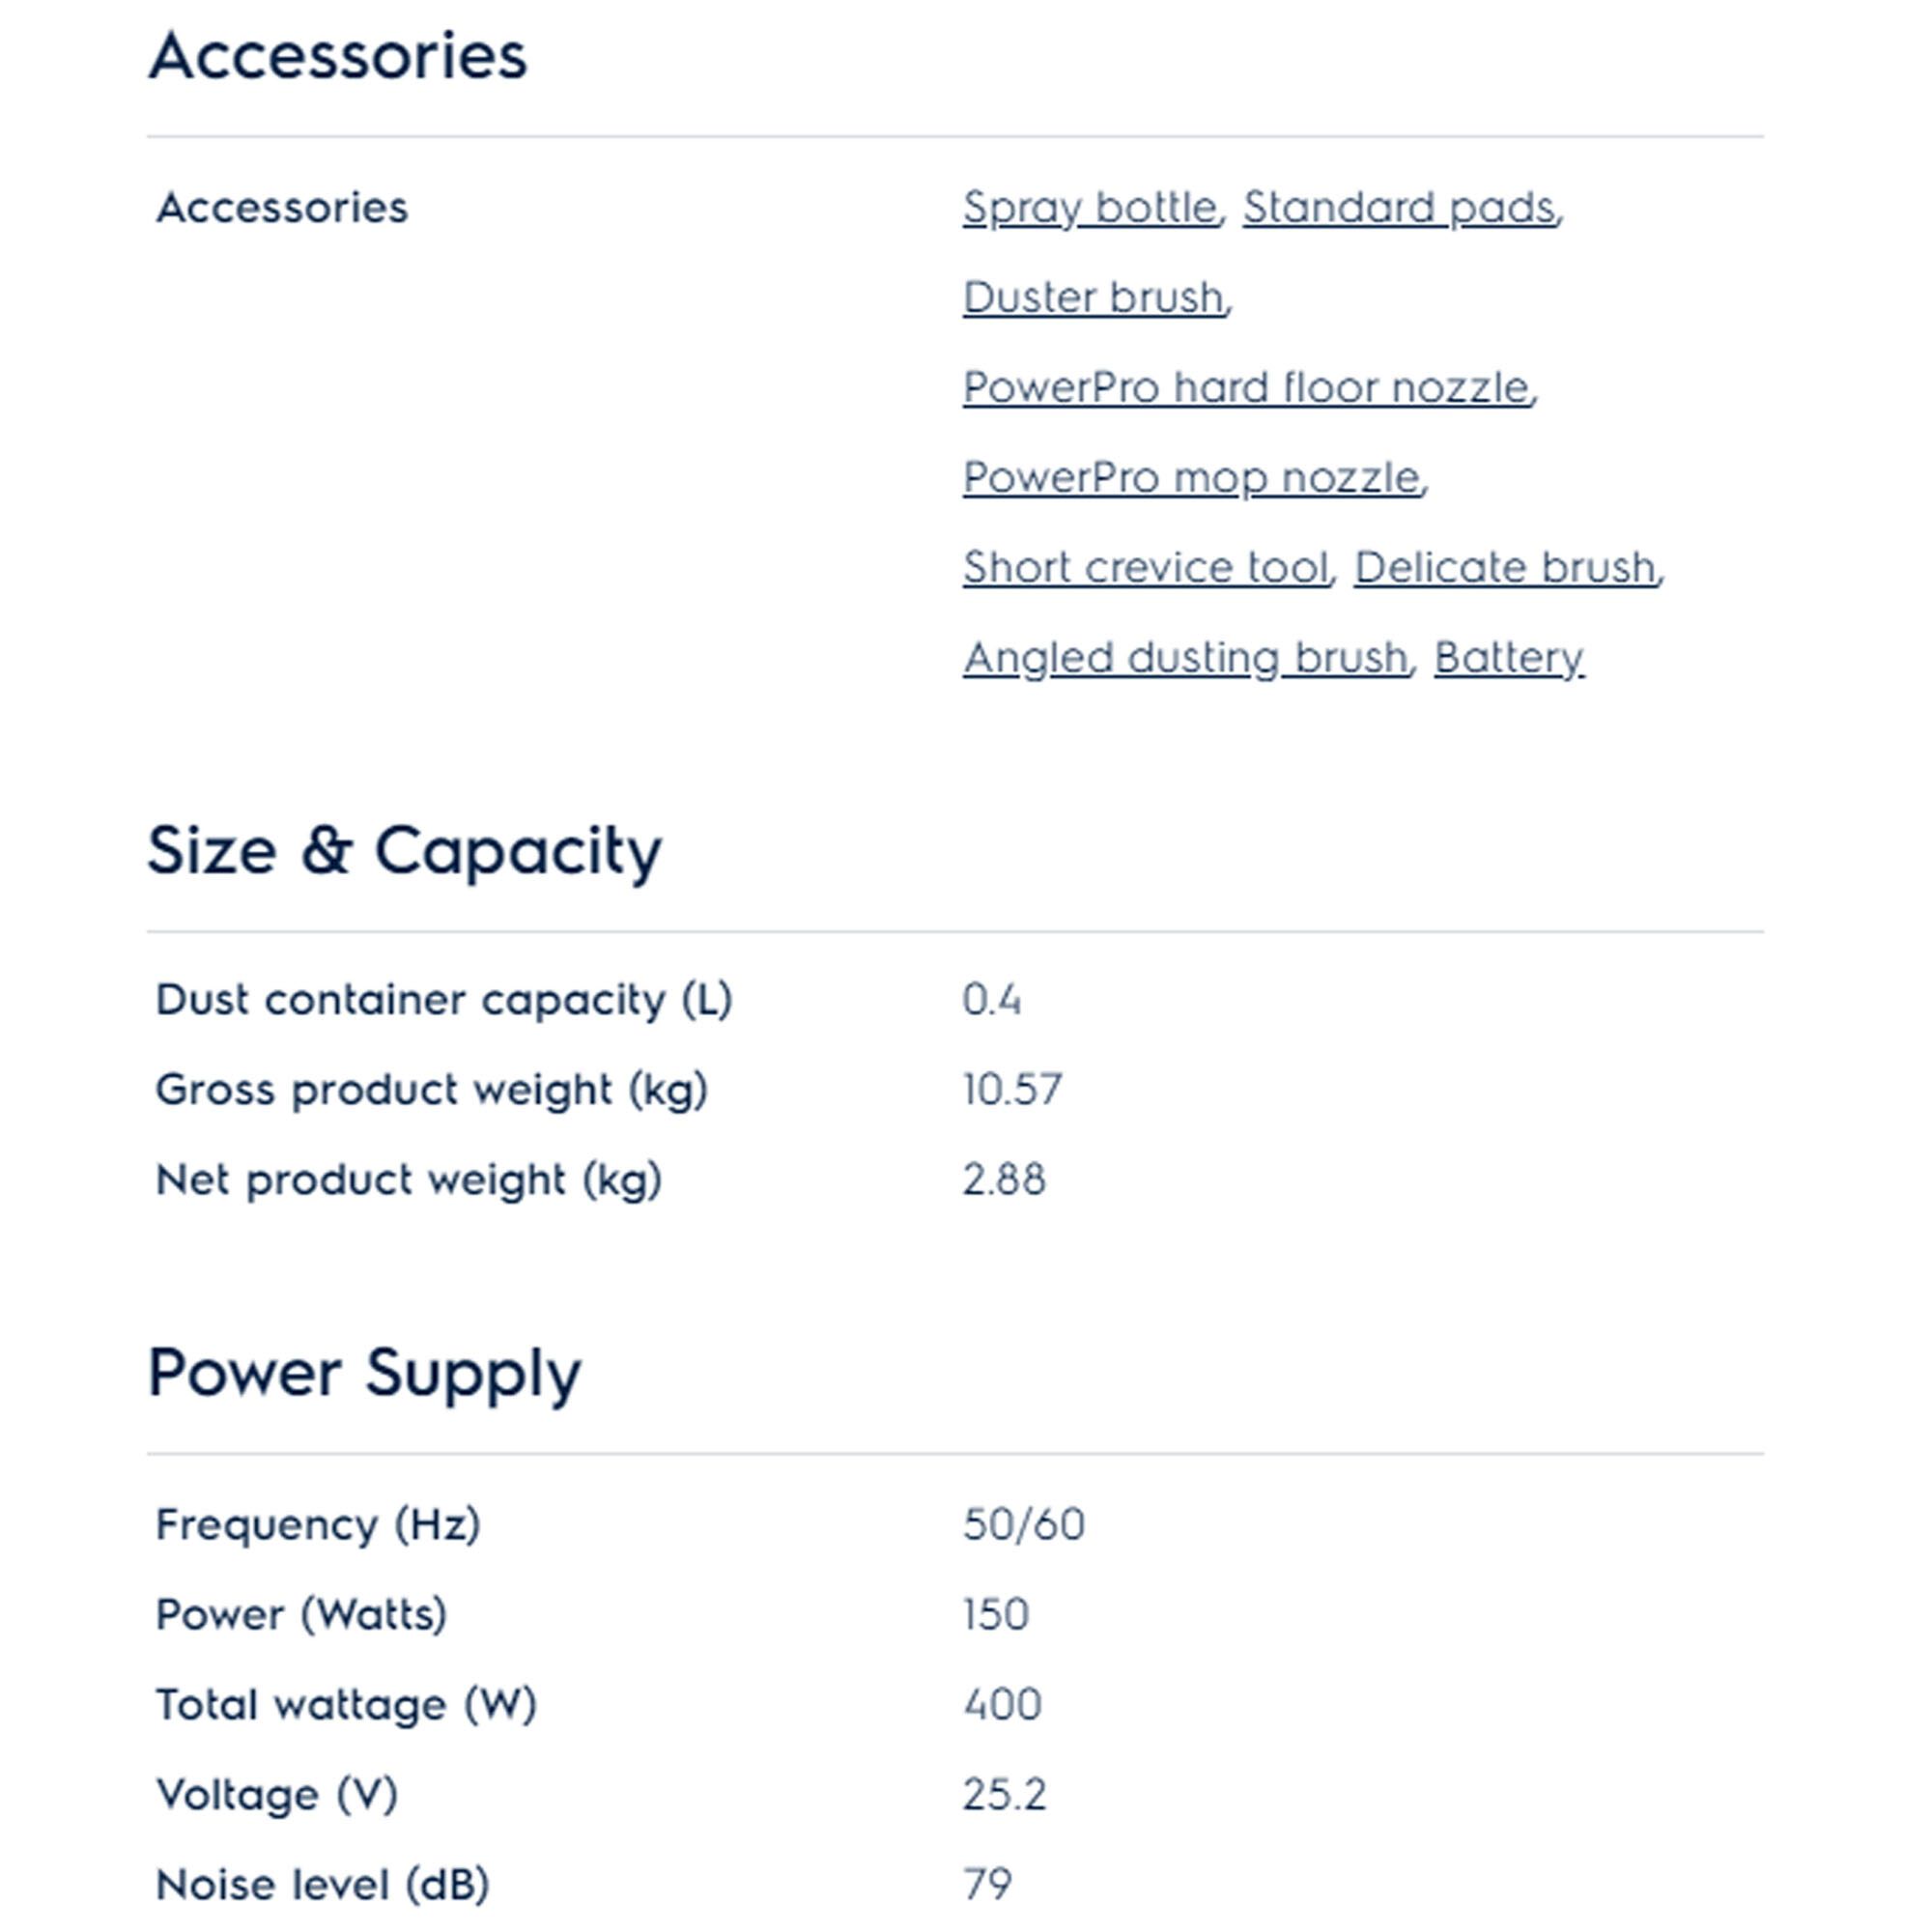
Task: Click the Frequency (Hz) value 50/60
Action: pos(1024,1525)
